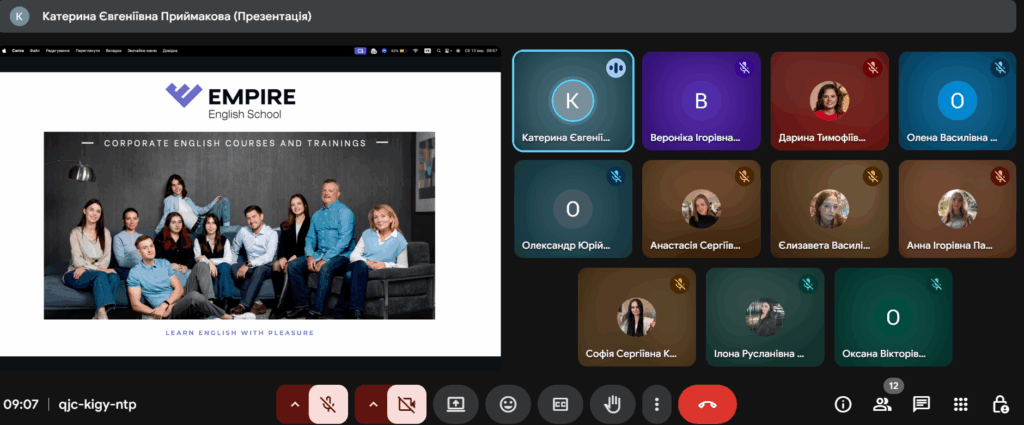
Task: Raise hand using the hand icon
Action: pos(612,404)
